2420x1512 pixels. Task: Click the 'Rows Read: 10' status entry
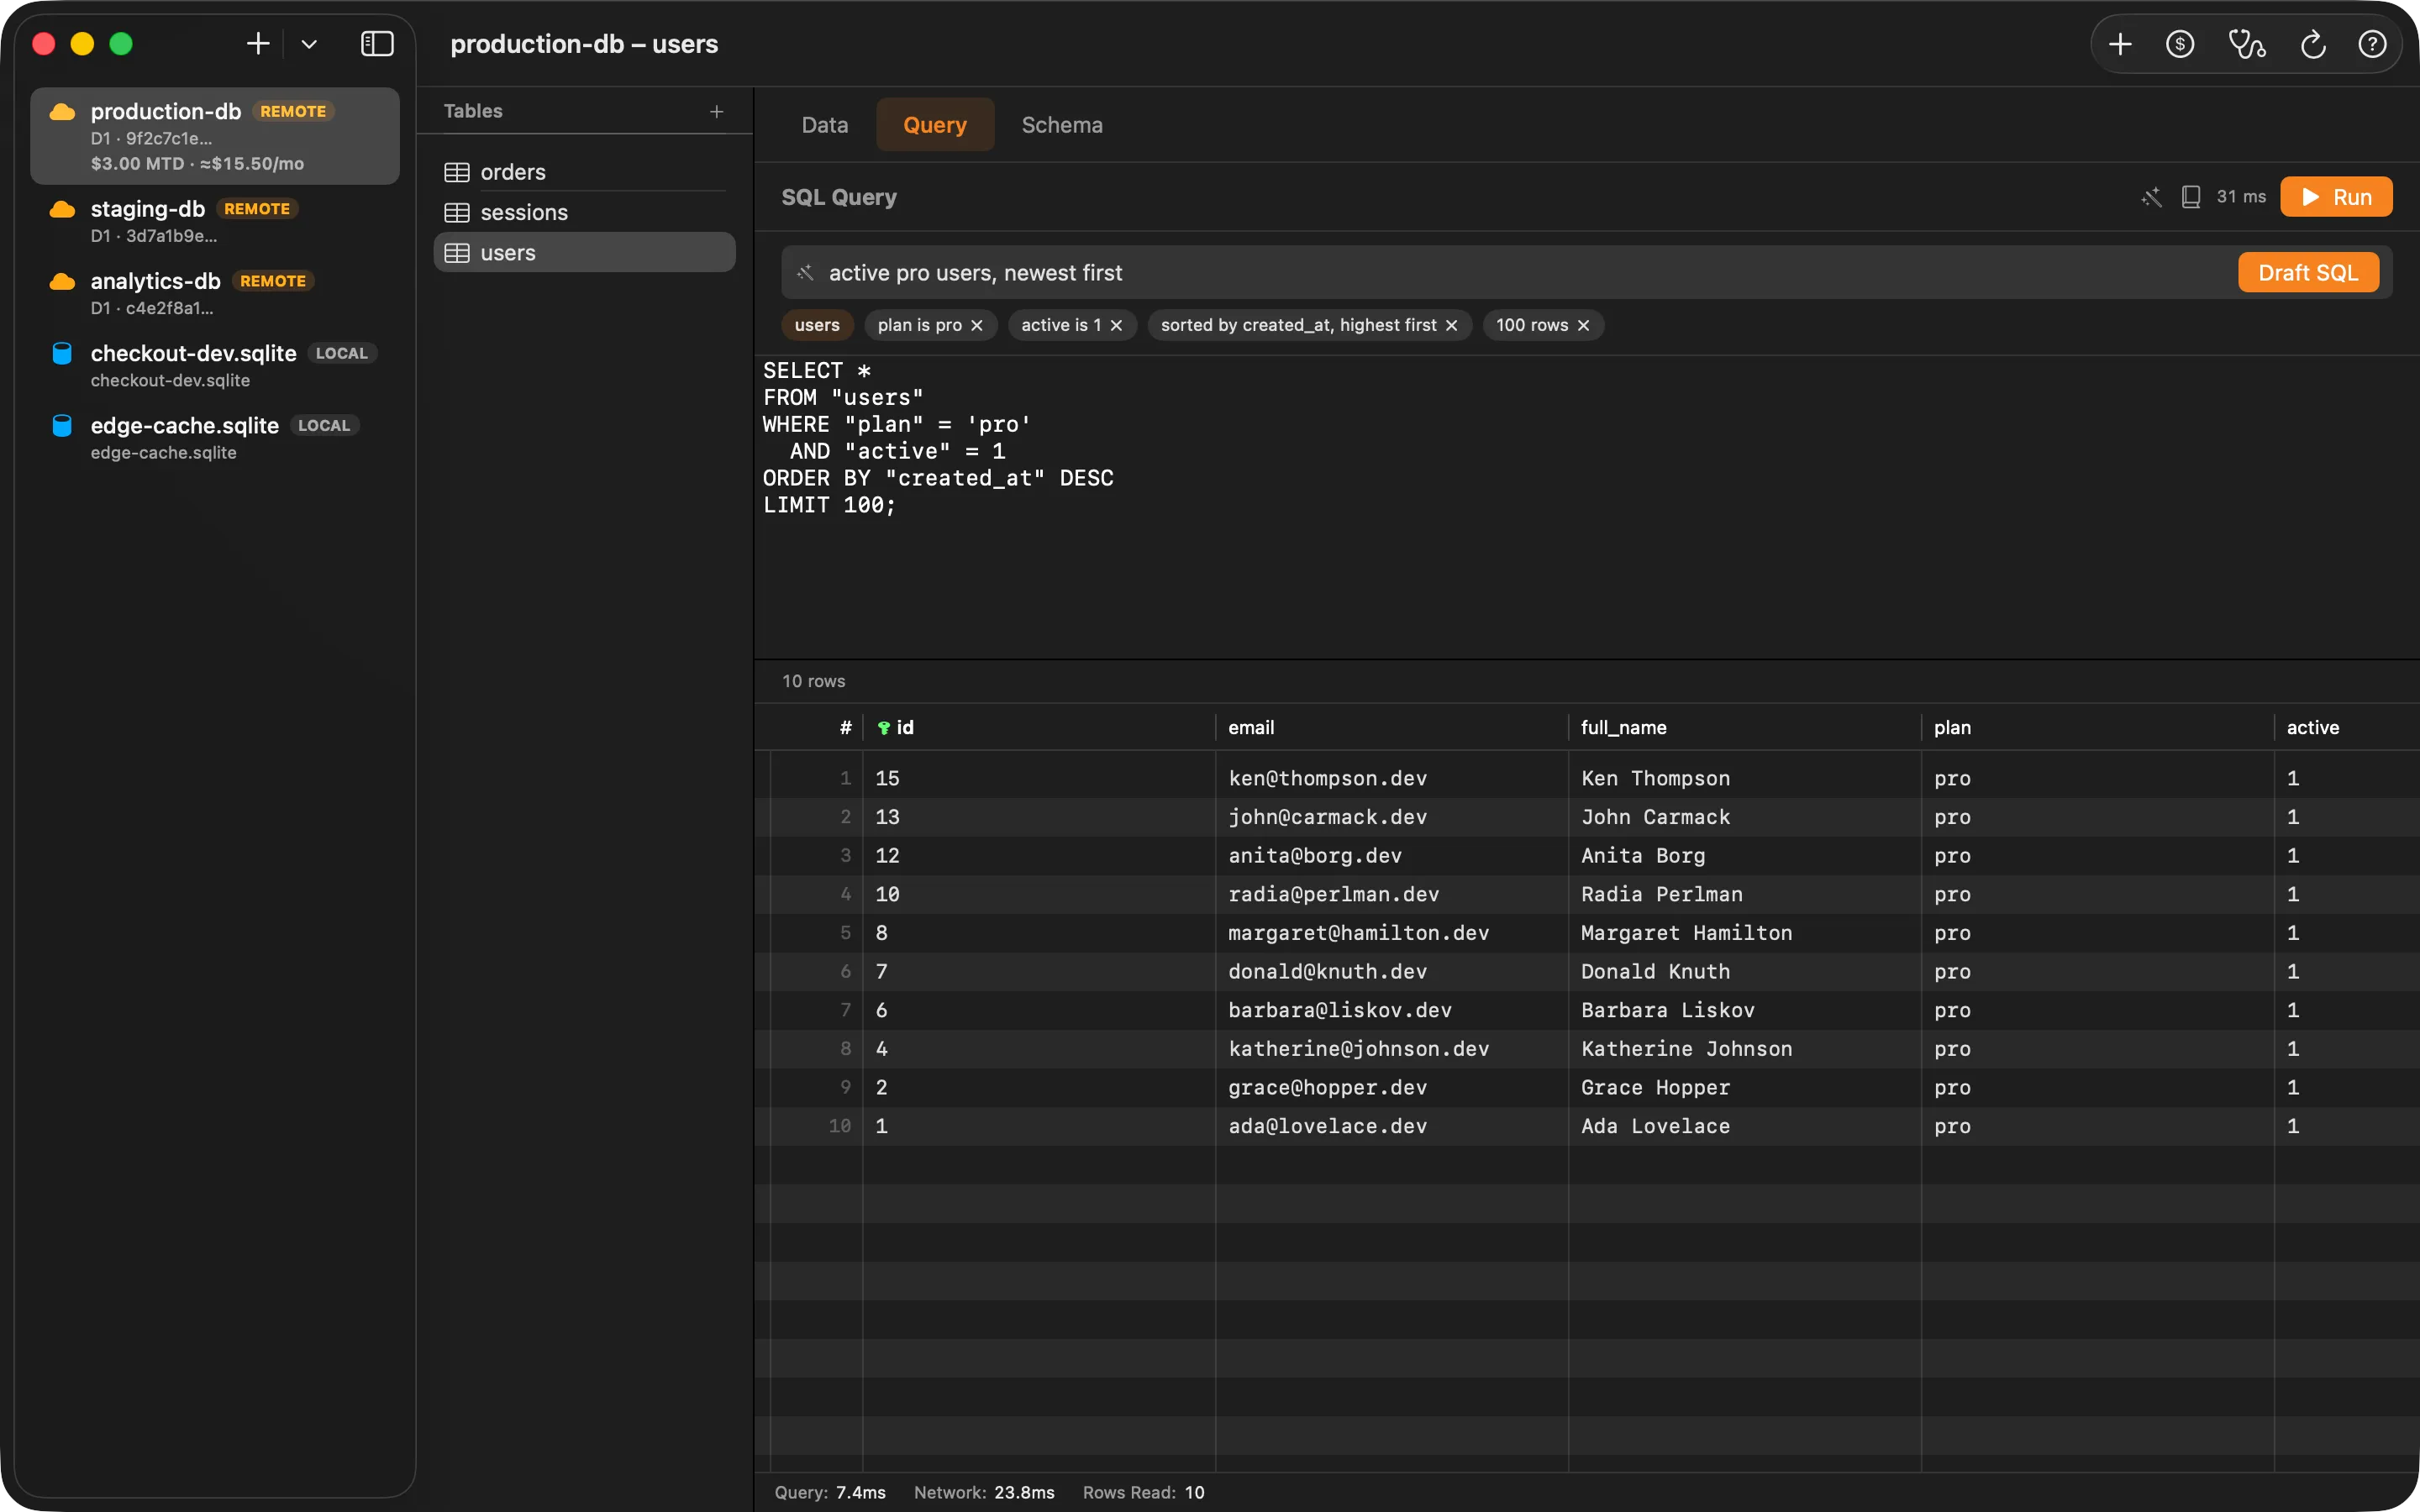tap(1143, 1492)
